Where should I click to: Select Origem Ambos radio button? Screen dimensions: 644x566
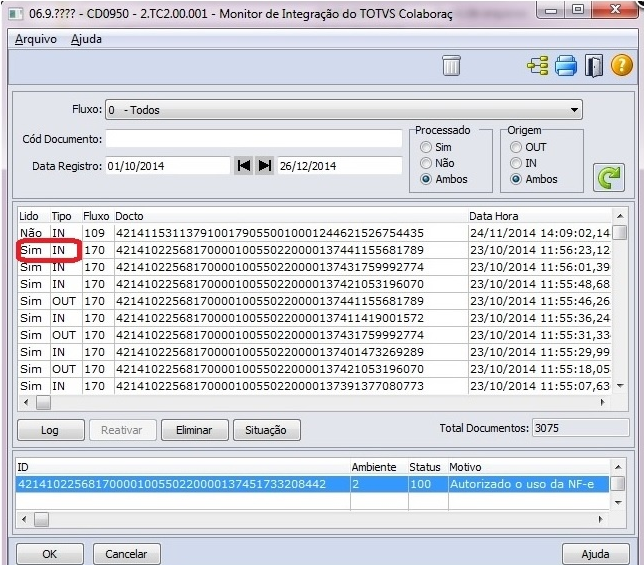click(x=516, y=179)
